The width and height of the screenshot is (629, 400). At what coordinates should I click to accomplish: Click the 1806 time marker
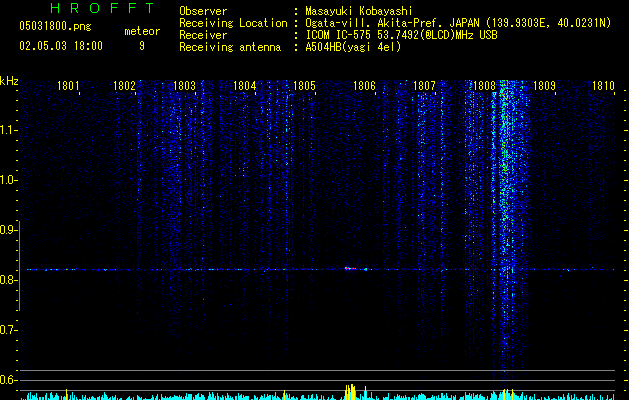(x=364, y=86)
